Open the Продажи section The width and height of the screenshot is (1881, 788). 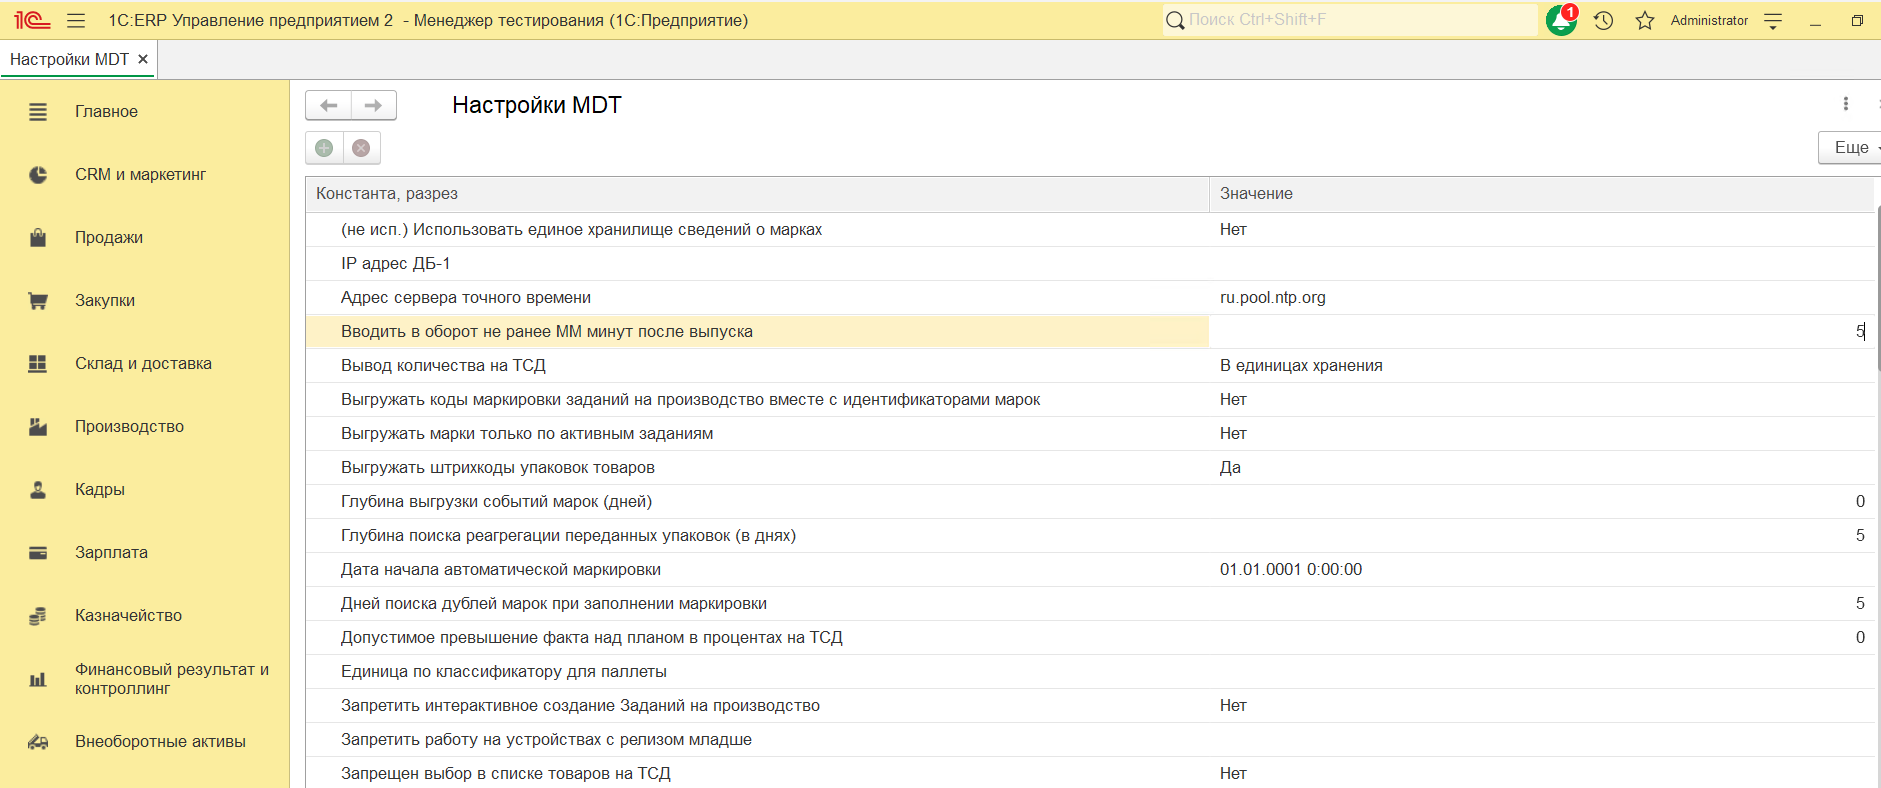[109, 237]
